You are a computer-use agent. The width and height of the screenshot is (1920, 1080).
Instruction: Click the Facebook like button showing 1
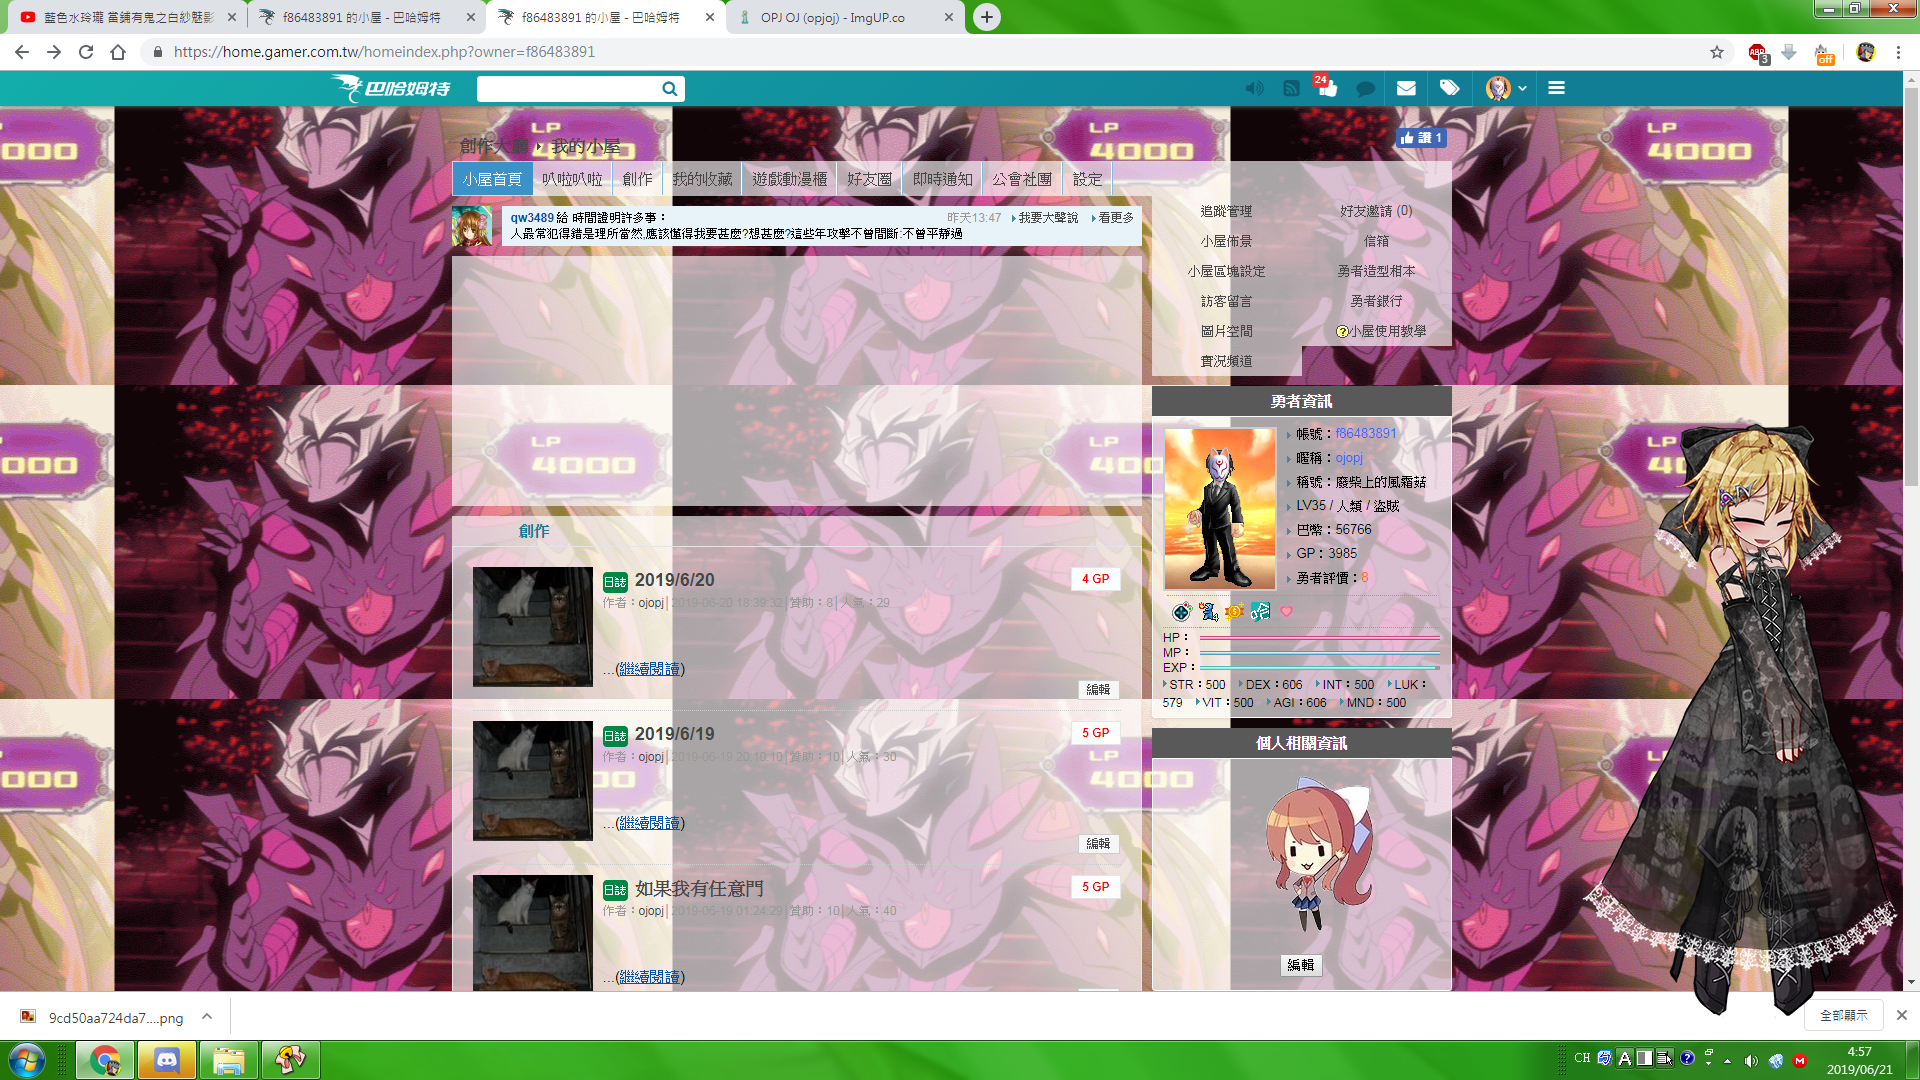pyautogui.click(x=1421, y=138)
